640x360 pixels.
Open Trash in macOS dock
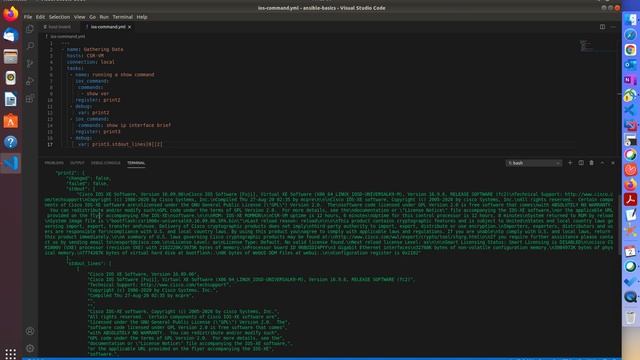[x=630, y=317]
